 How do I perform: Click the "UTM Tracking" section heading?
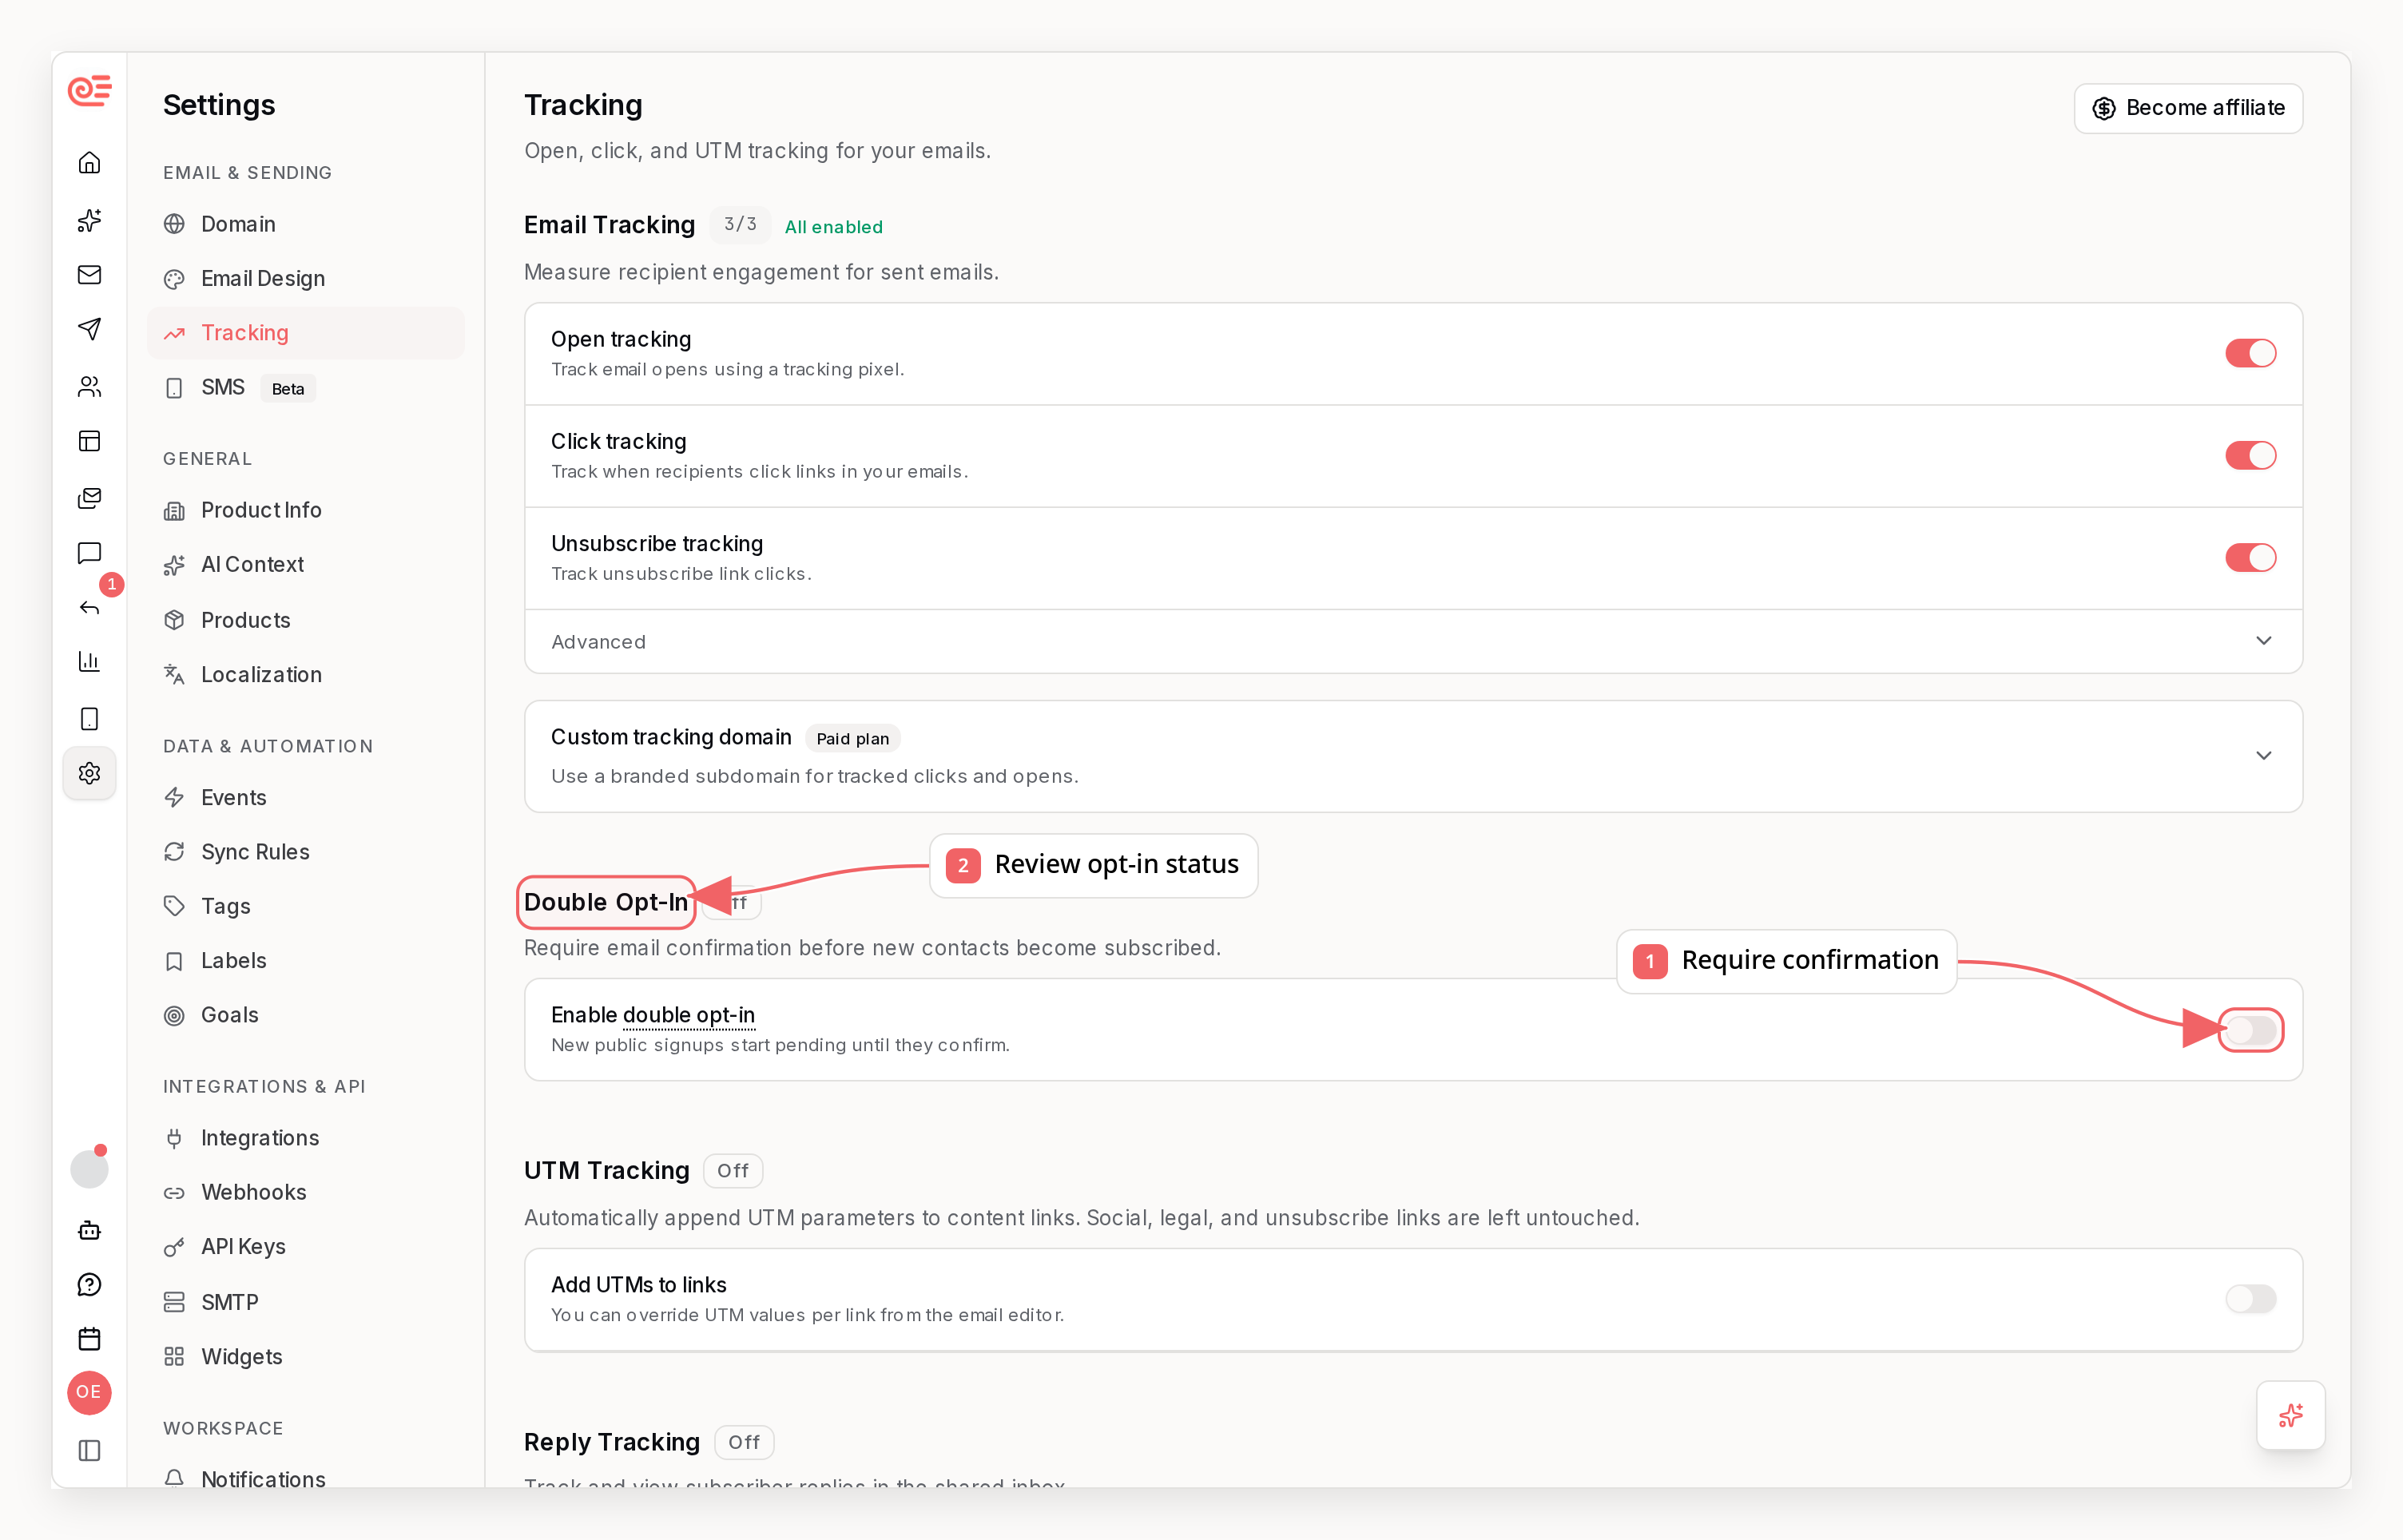click(x=606, y=1171)
